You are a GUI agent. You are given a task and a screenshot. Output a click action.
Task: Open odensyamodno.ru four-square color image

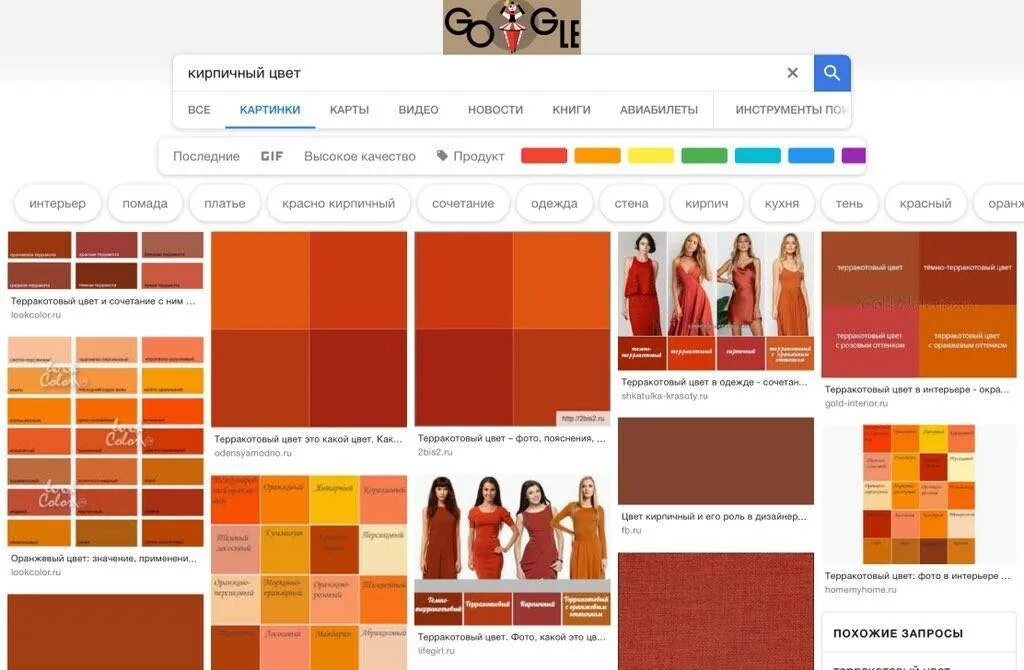pyautogui.click(x=309, y=329)
